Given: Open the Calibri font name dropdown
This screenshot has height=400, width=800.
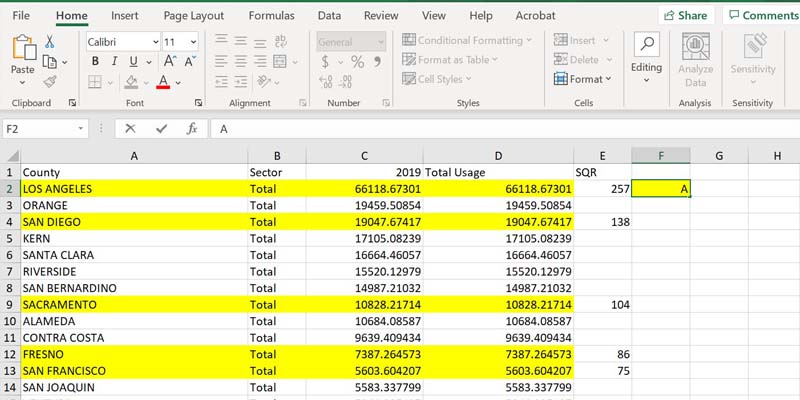Looking at the screenshot, I should click(154, 42).
